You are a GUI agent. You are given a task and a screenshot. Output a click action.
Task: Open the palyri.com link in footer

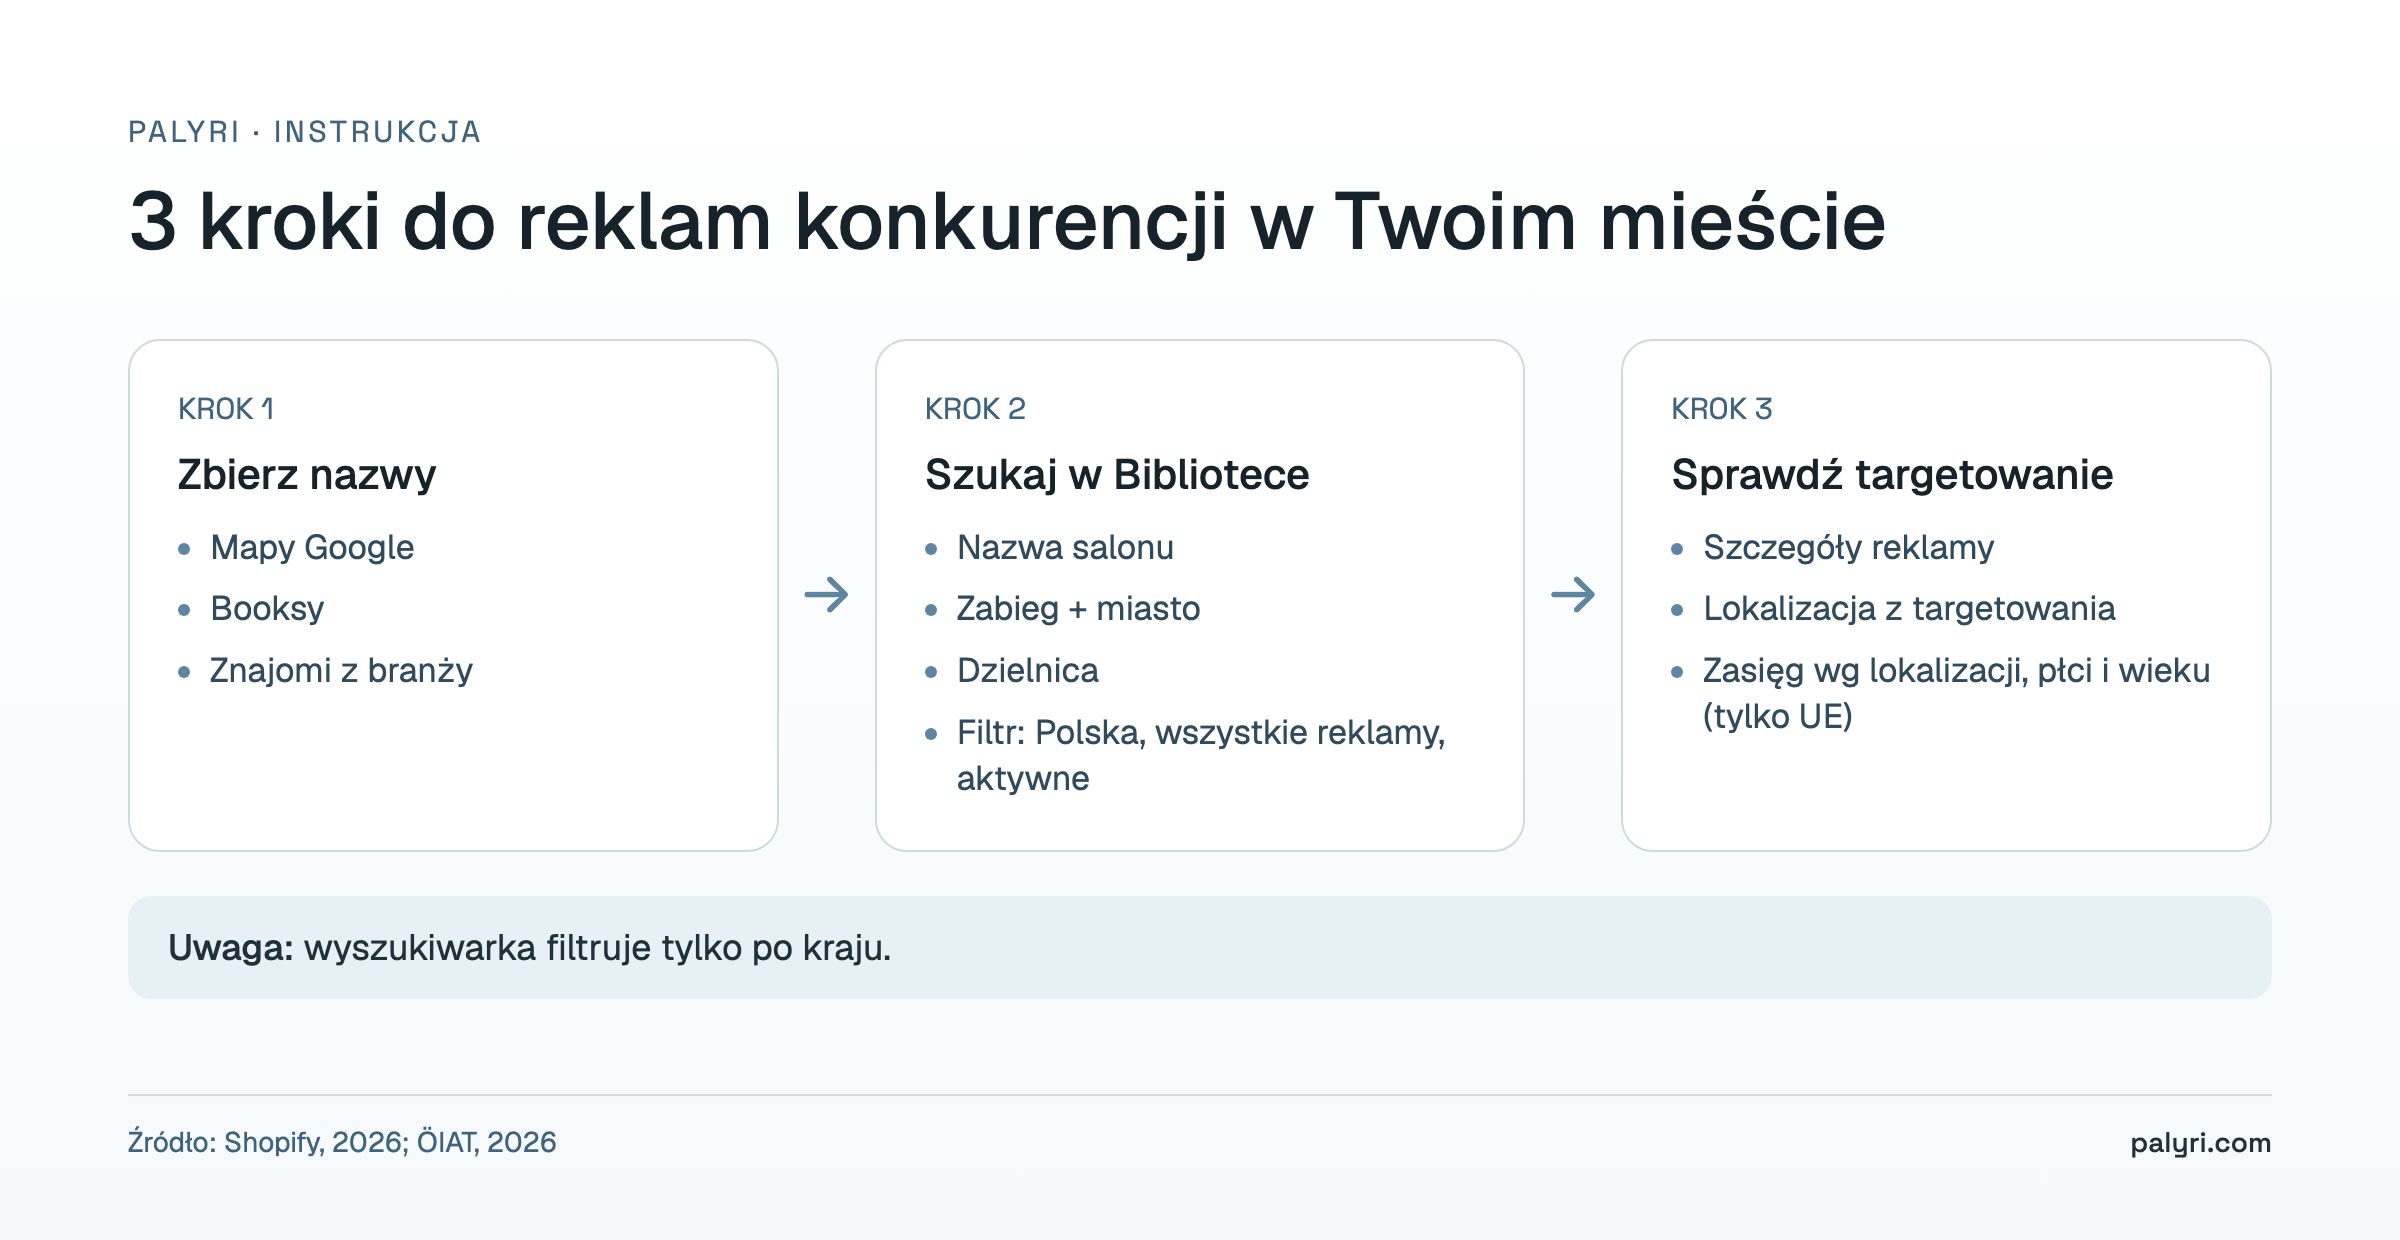2201,1143
